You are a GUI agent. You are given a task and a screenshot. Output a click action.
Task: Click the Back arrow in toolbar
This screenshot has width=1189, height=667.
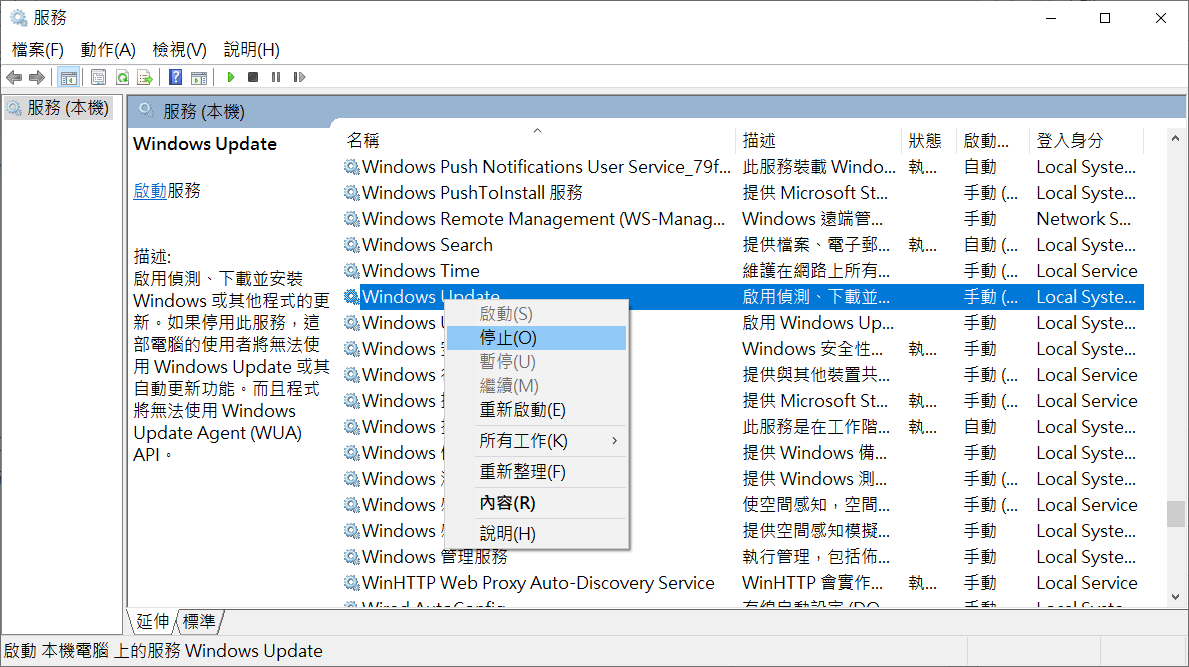[14, 77]
